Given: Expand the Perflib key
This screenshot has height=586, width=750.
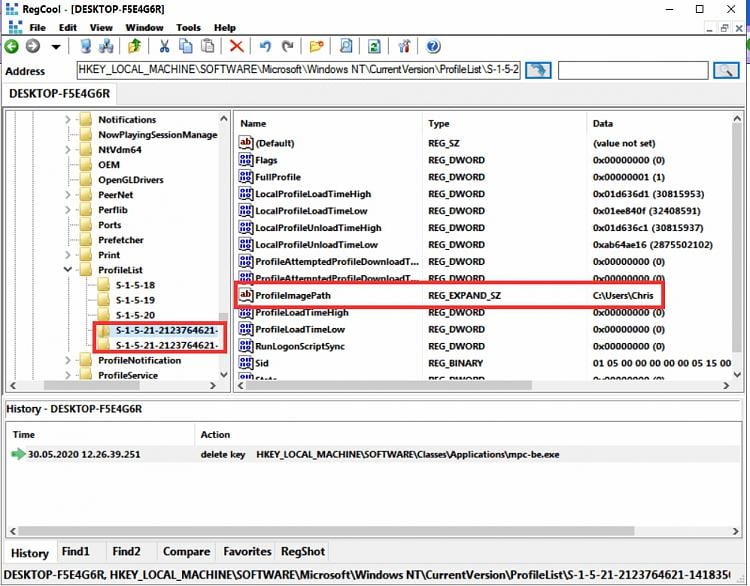Looking at the screenshot, I should (68, 210).
